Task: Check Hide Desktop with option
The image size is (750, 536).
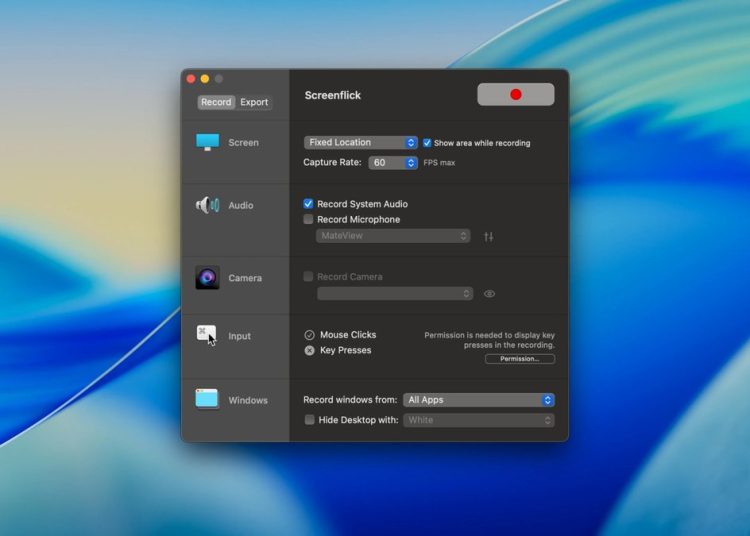Action: click(x=309, y=420)
